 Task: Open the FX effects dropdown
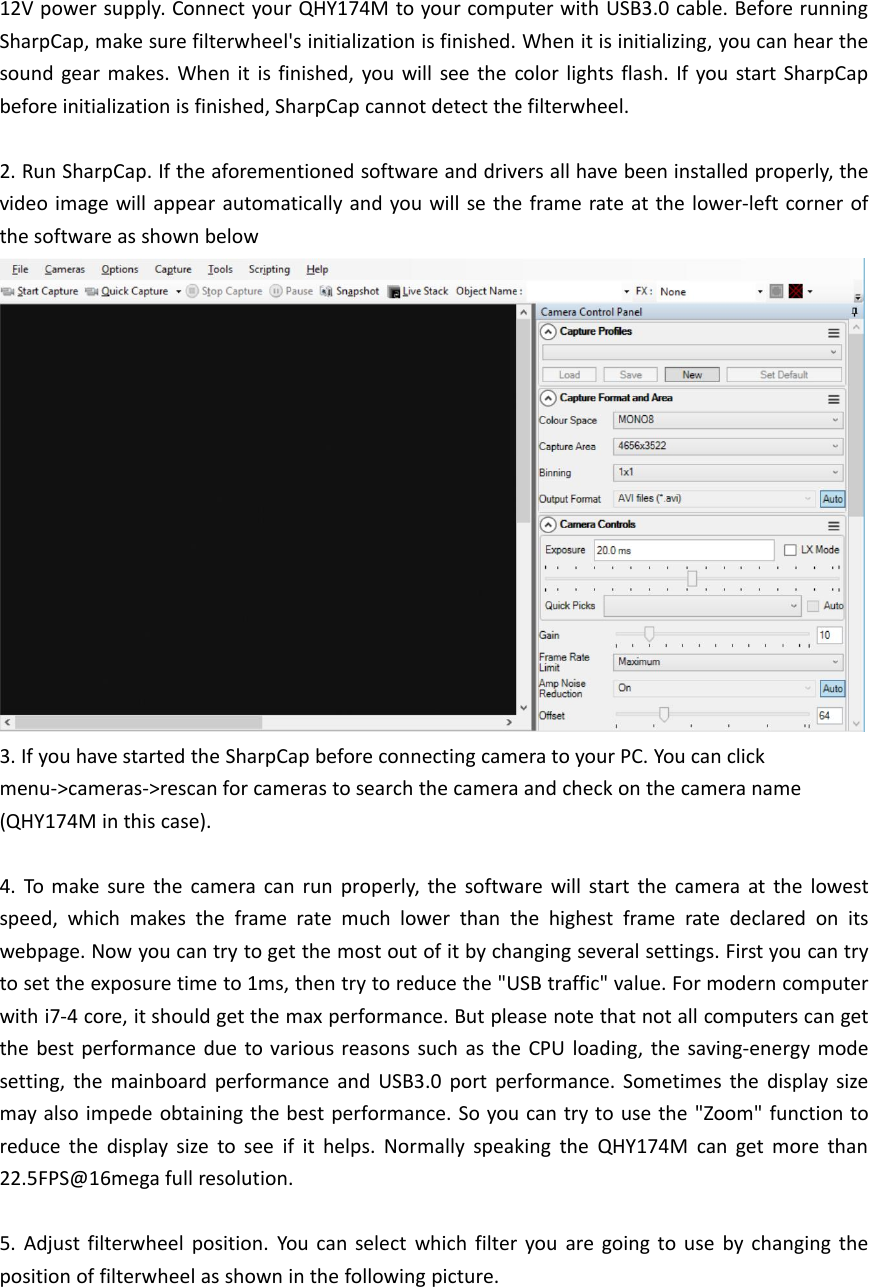pyautogui.click(x=711, y=292)
